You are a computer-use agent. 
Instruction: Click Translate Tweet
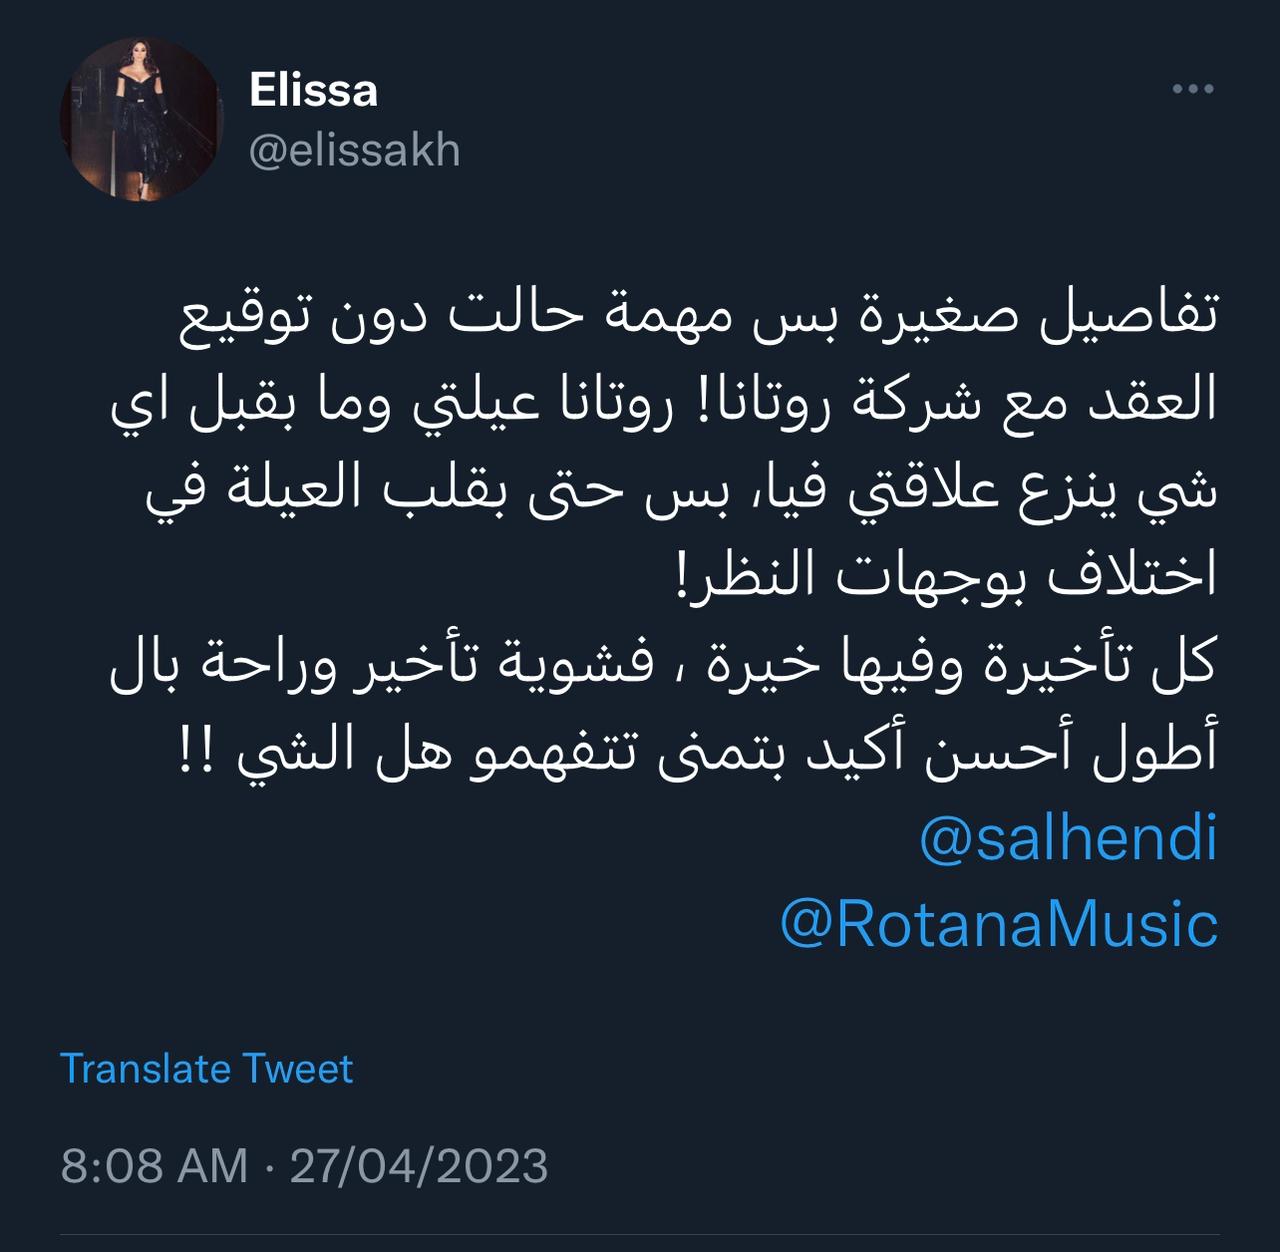pyautogui.click(x=207, y=1069)
